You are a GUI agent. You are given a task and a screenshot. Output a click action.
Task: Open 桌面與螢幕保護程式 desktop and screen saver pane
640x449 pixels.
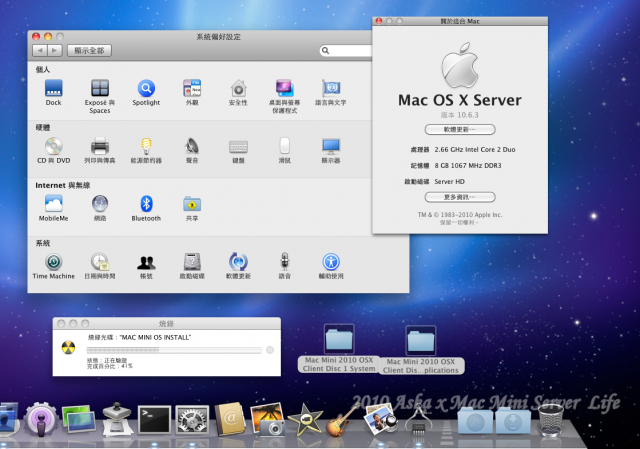coord(284,96)
